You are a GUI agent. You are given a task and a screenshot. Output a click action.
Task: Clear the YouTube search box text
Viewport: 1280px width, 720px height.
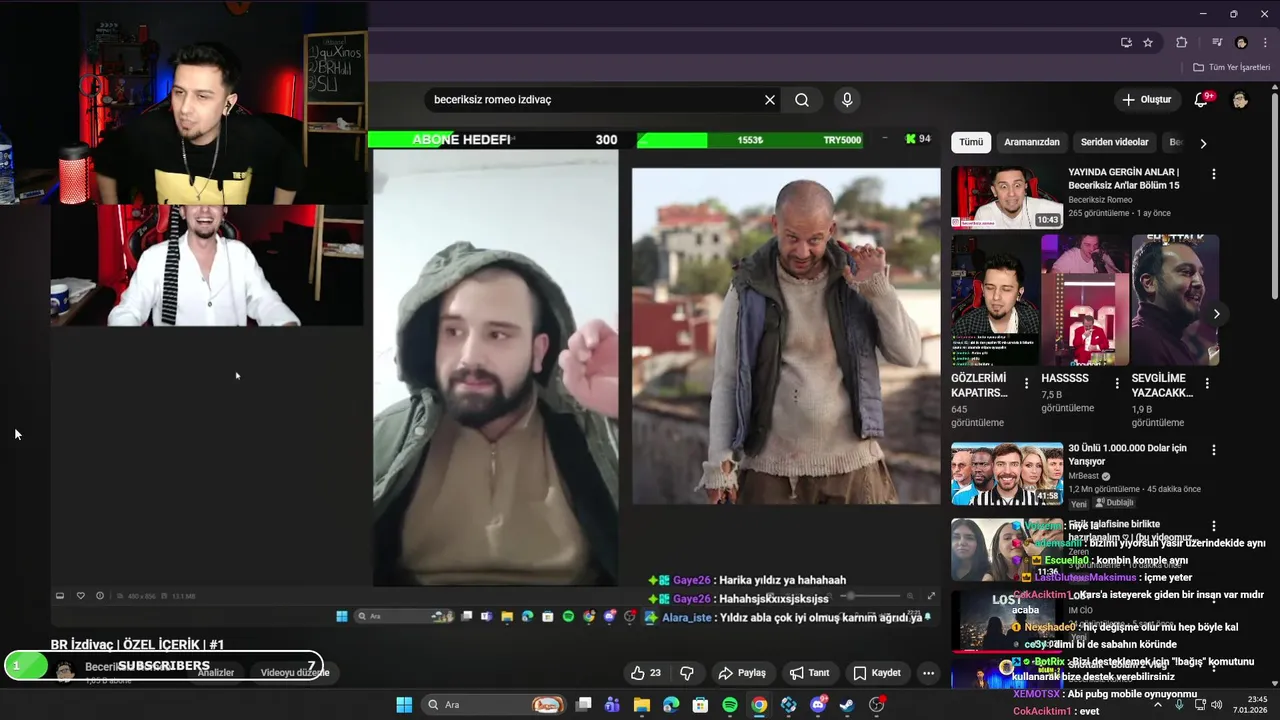pyautogui.click(x=770, y=100)
